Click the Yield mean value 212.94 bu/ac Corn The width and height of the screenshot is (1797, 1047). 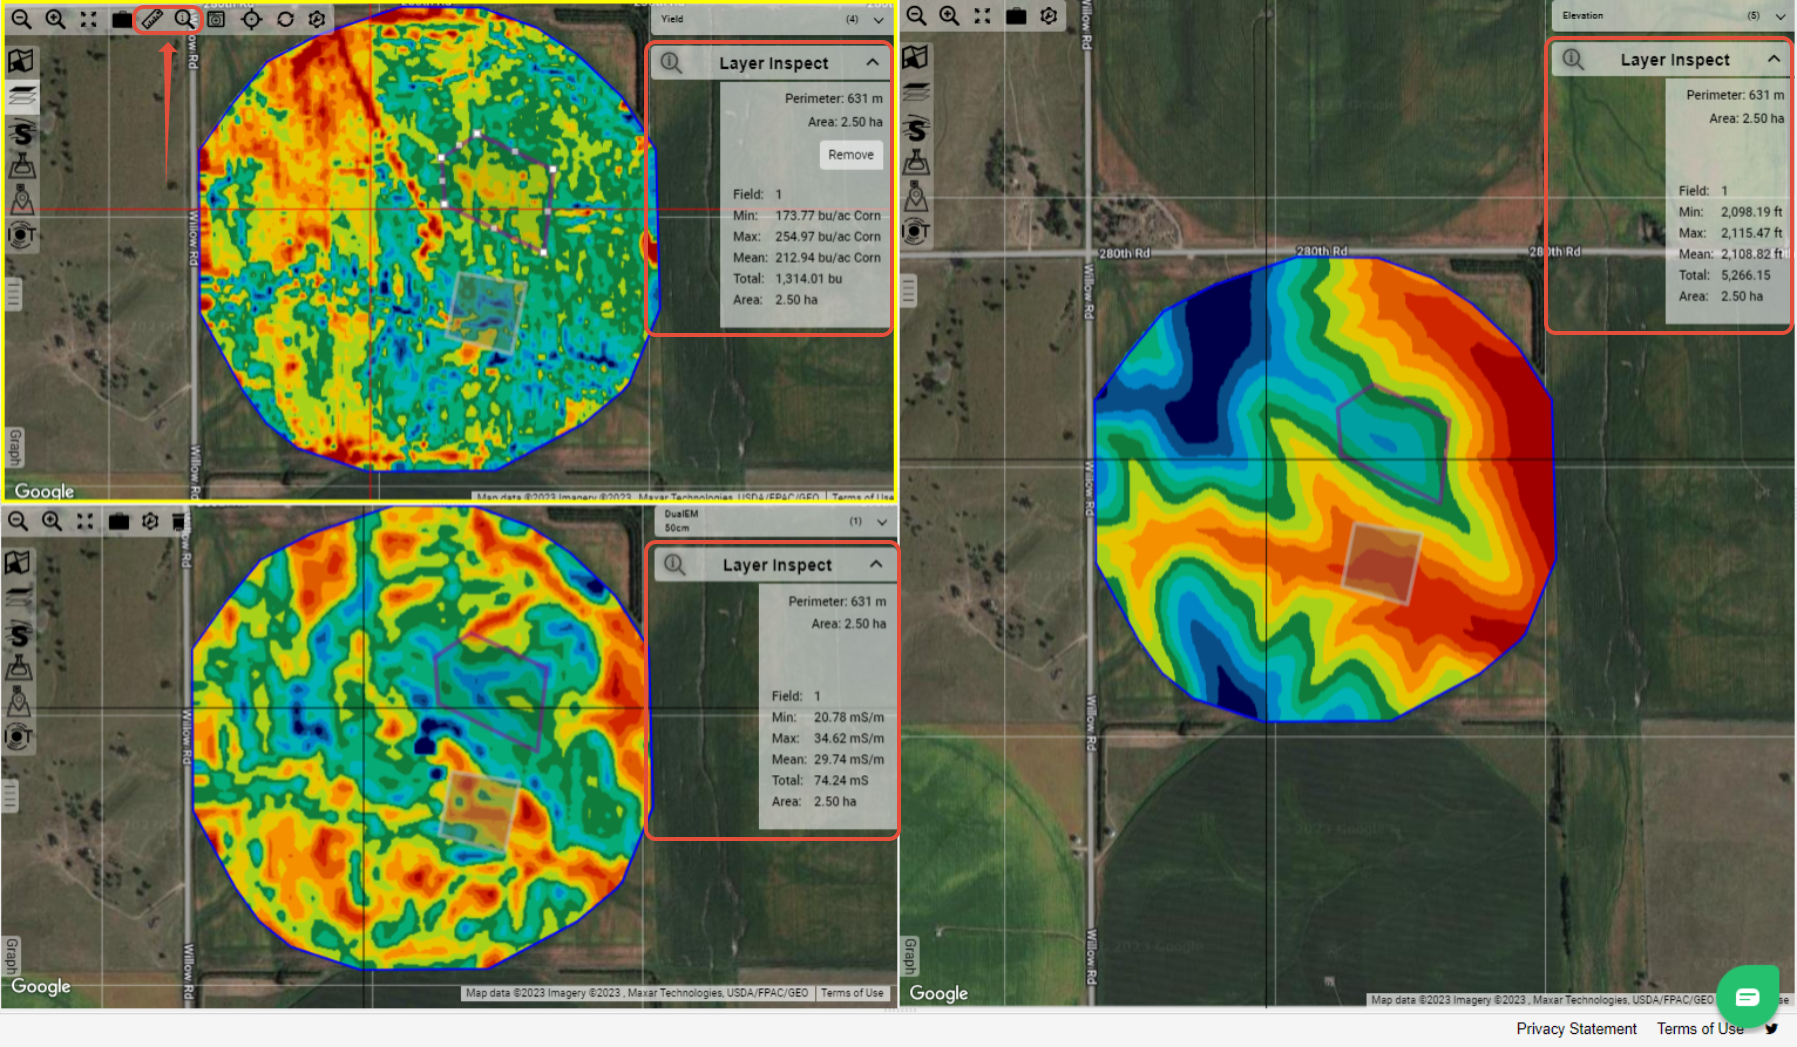(828, 257)
